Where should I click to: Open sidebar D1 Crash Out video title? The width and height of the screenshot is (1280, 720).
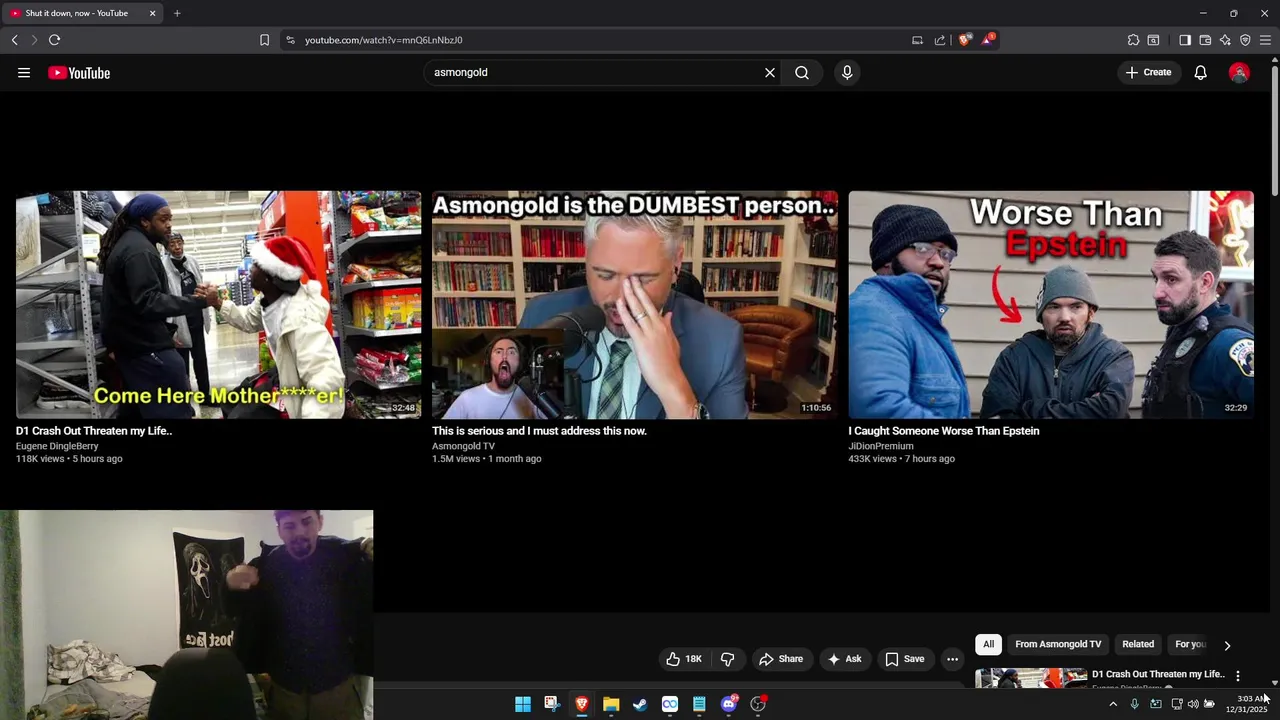(1158, 674)
